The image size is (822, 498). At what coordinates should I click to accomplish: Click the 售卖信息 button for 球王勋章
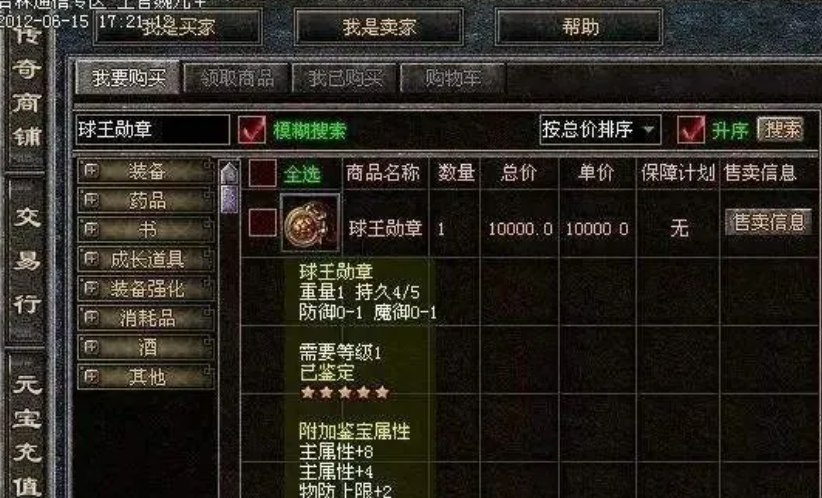pyautogui.click(x=769, y=222)
